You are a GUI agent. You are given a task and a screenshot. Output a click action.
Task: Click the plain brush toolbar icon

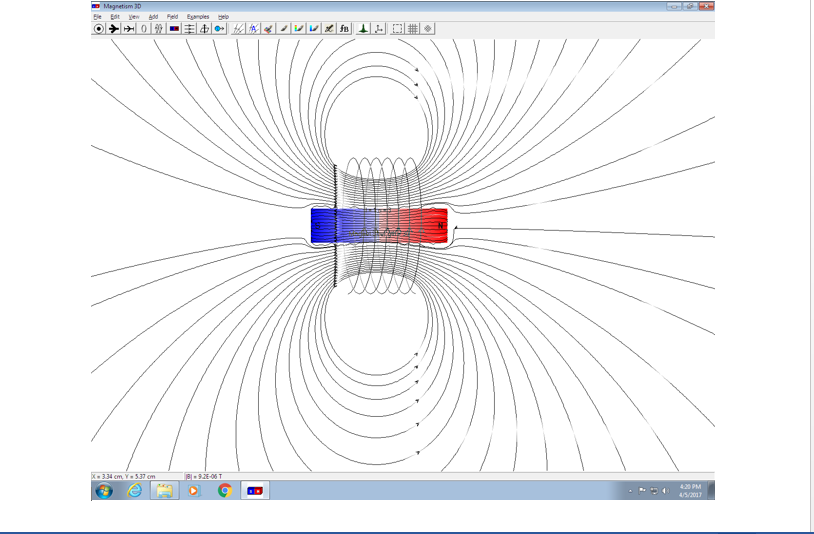point(283,29)
